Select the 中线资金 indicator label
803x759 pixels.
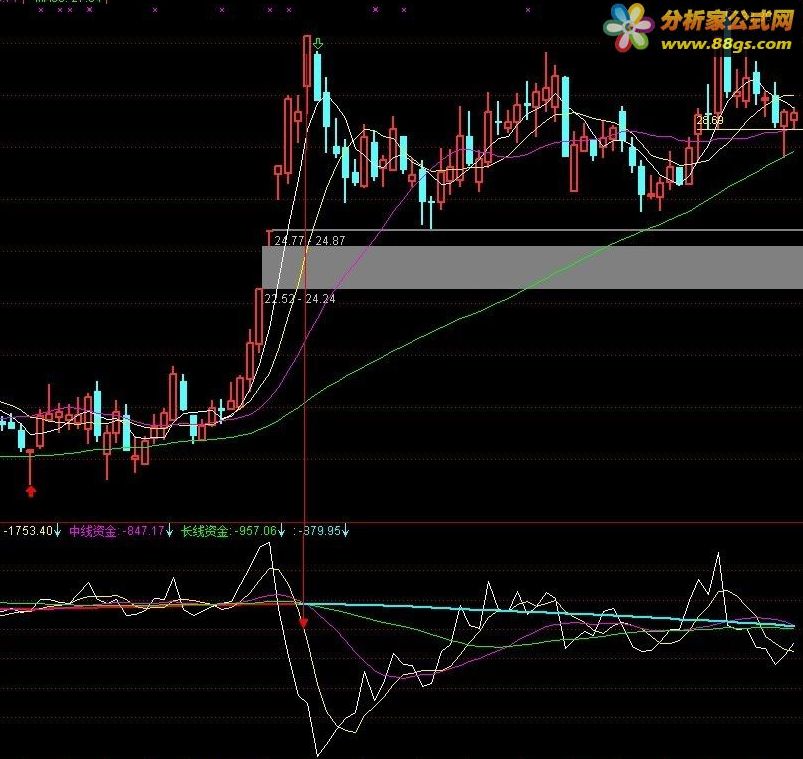point(93,531)
